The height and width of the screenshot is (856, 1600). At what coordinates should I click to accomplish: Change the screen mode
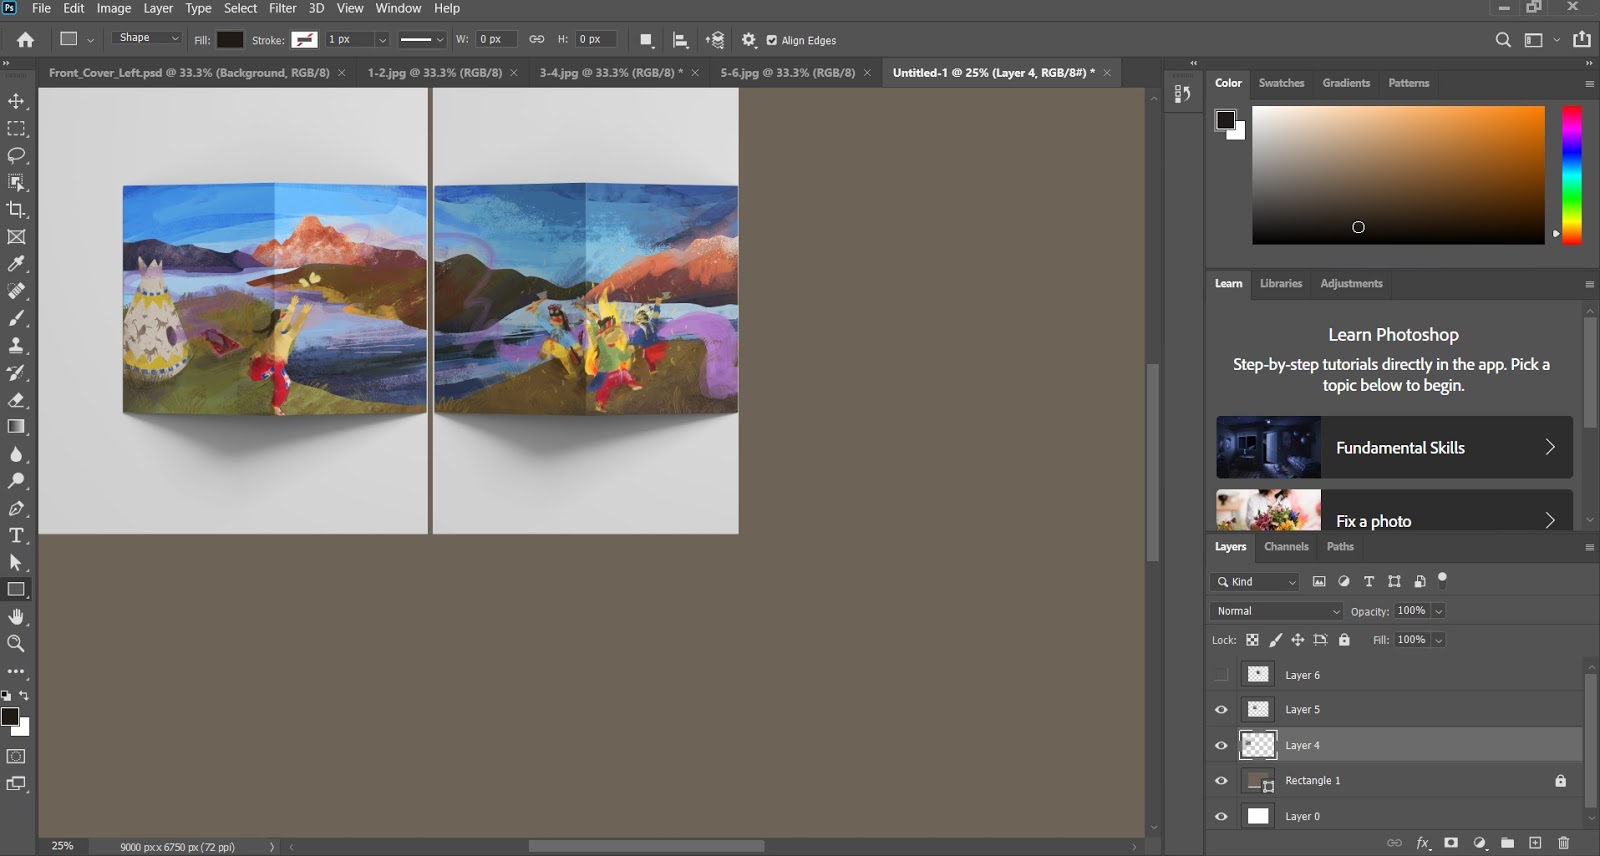[x=16, y=784]
